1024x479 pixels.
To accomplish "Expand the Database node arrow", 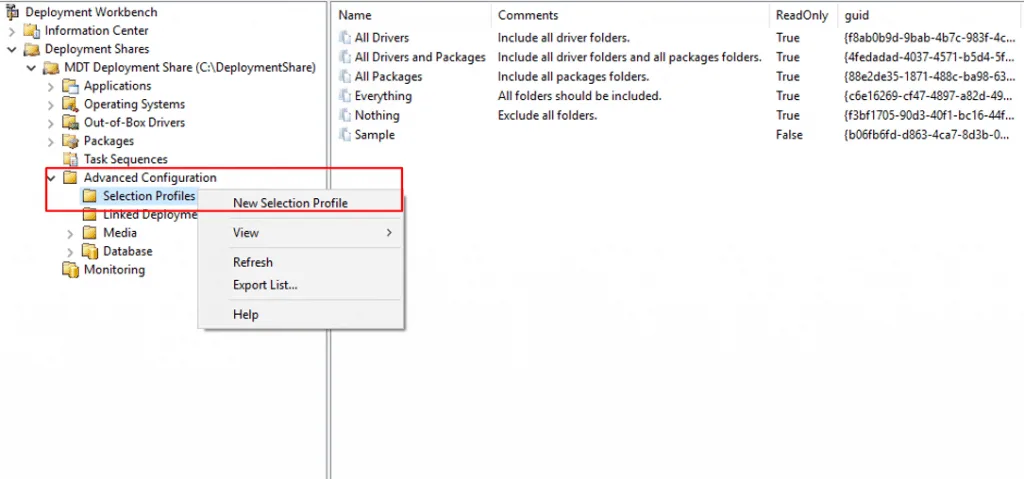I will click(70, 251).
